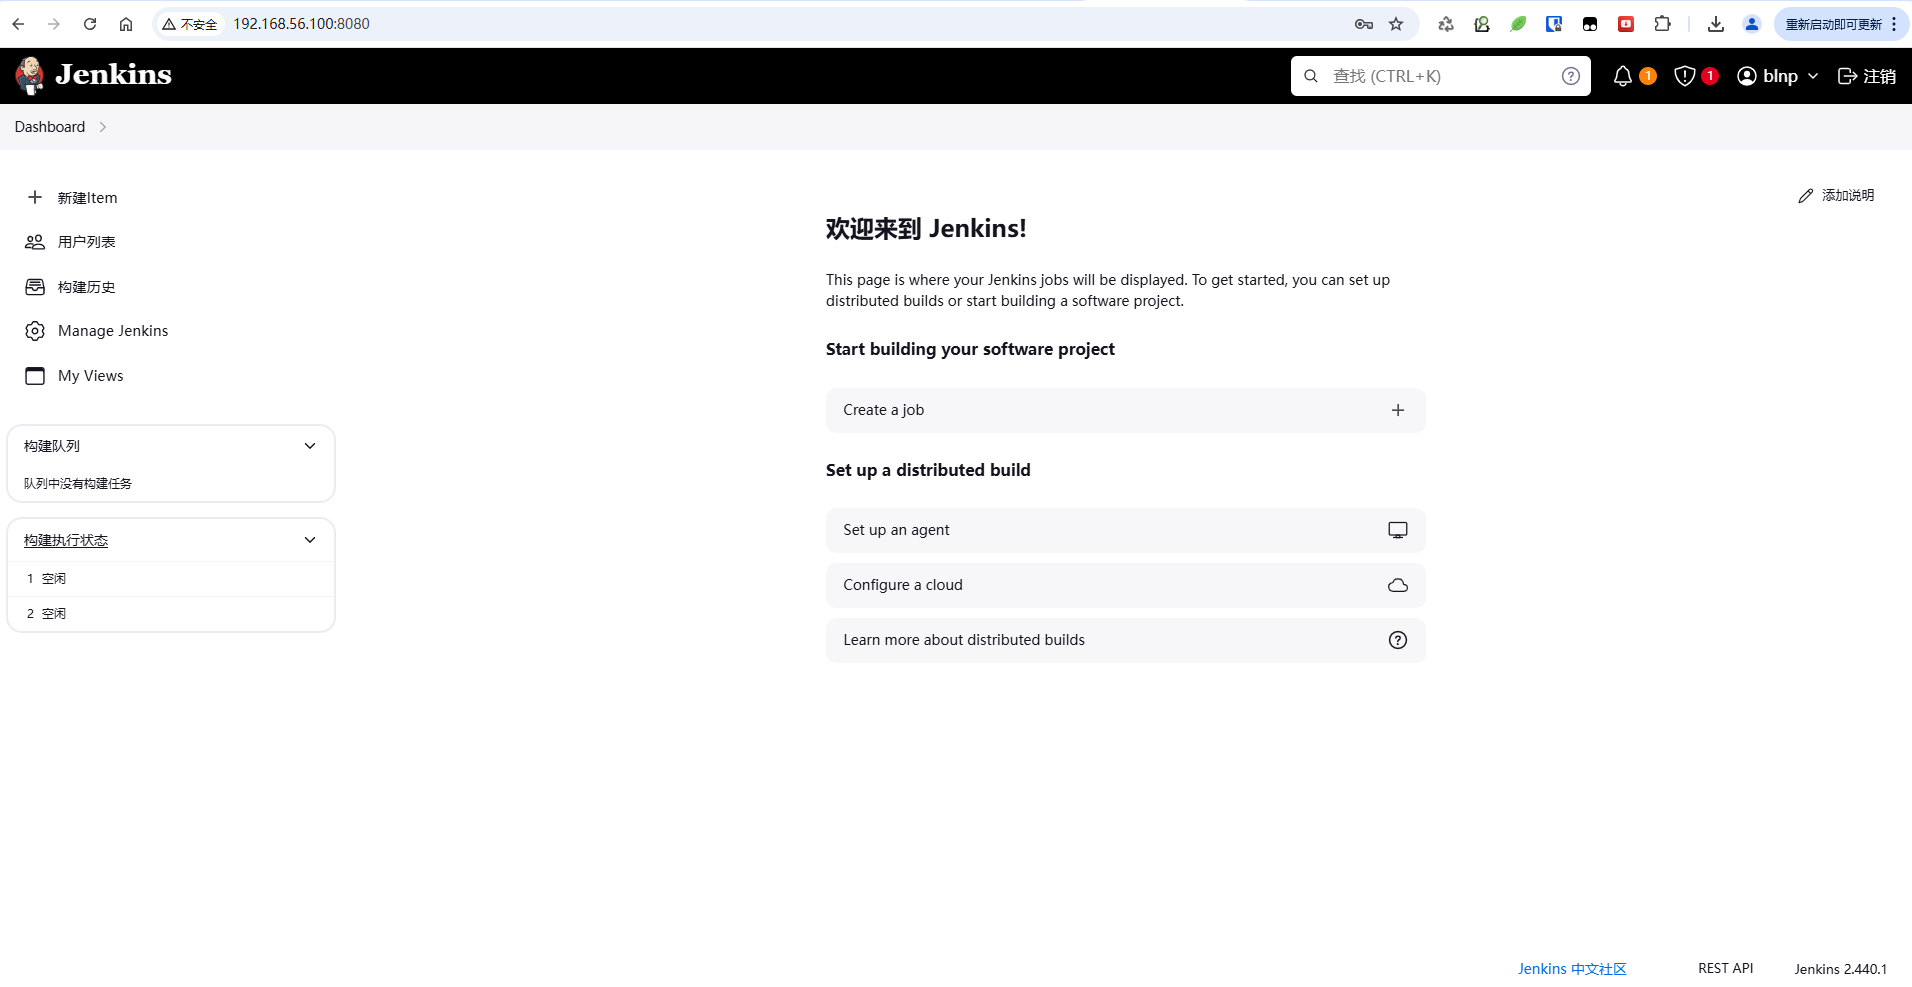
Task: Open Jenkins 中文社区 footer link
Action: click(x=1572, y=969)
